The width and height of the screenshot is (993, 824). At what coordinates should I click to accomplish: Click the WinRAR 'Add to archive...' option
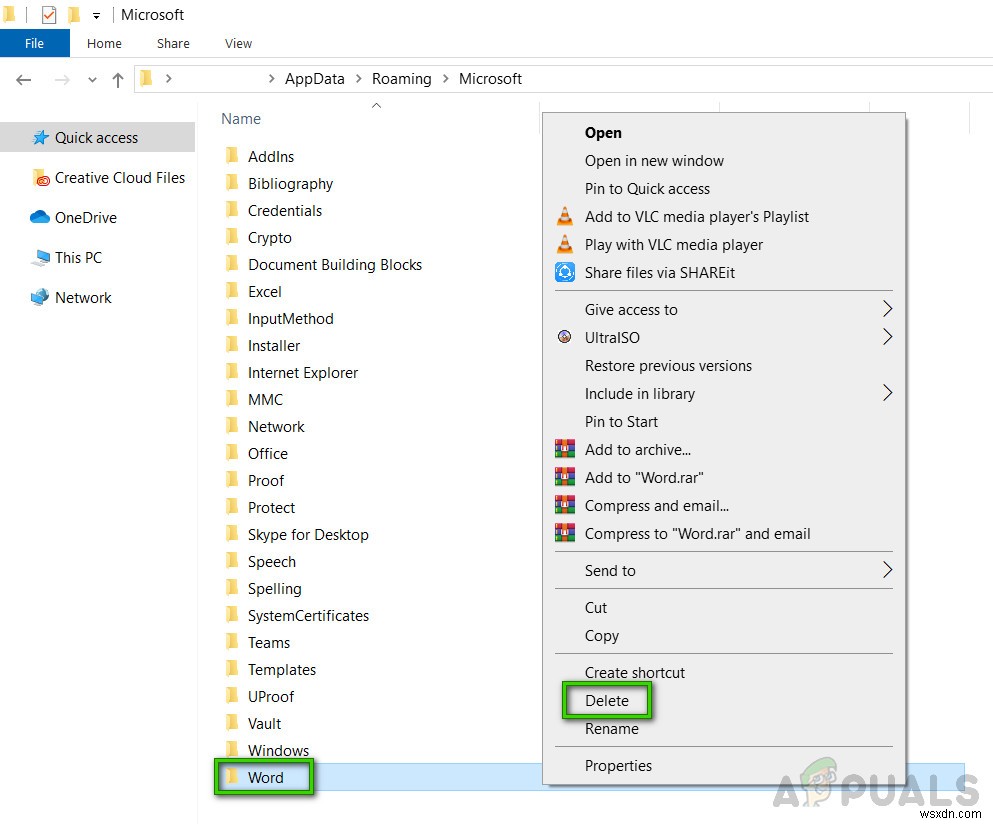click(638, 450)
